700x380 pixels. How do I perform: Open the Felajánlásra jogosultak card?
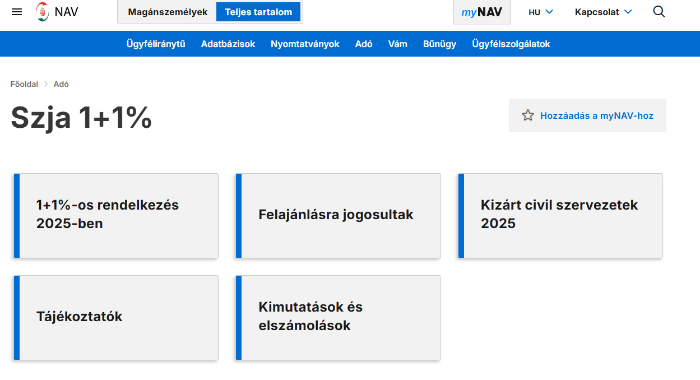click(x=338, y=216)
